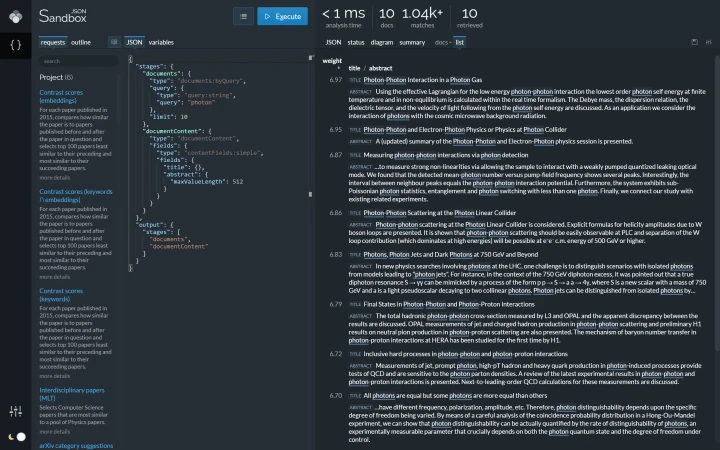Switch to the outline tab
The image size is (720, 450).
point(81,42)
